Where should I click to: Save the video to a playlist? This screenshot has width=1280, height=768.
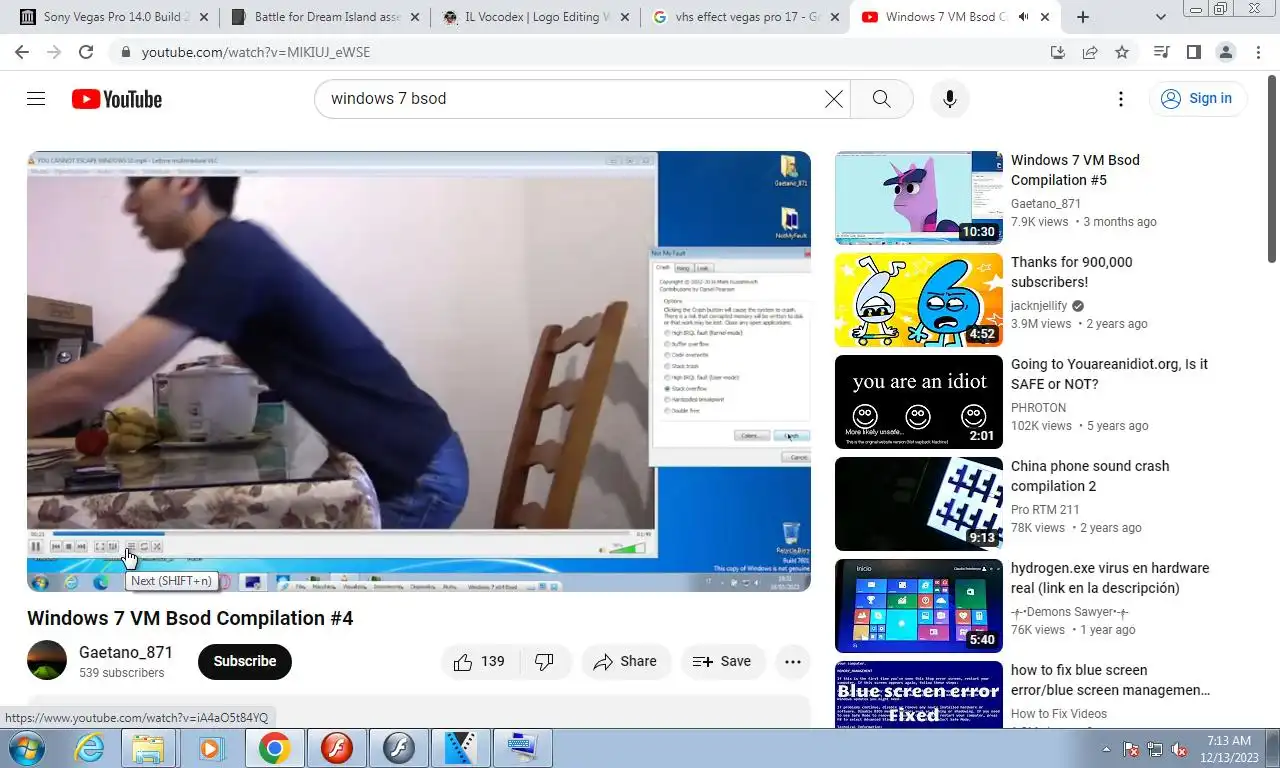click(x=723, y=661)
